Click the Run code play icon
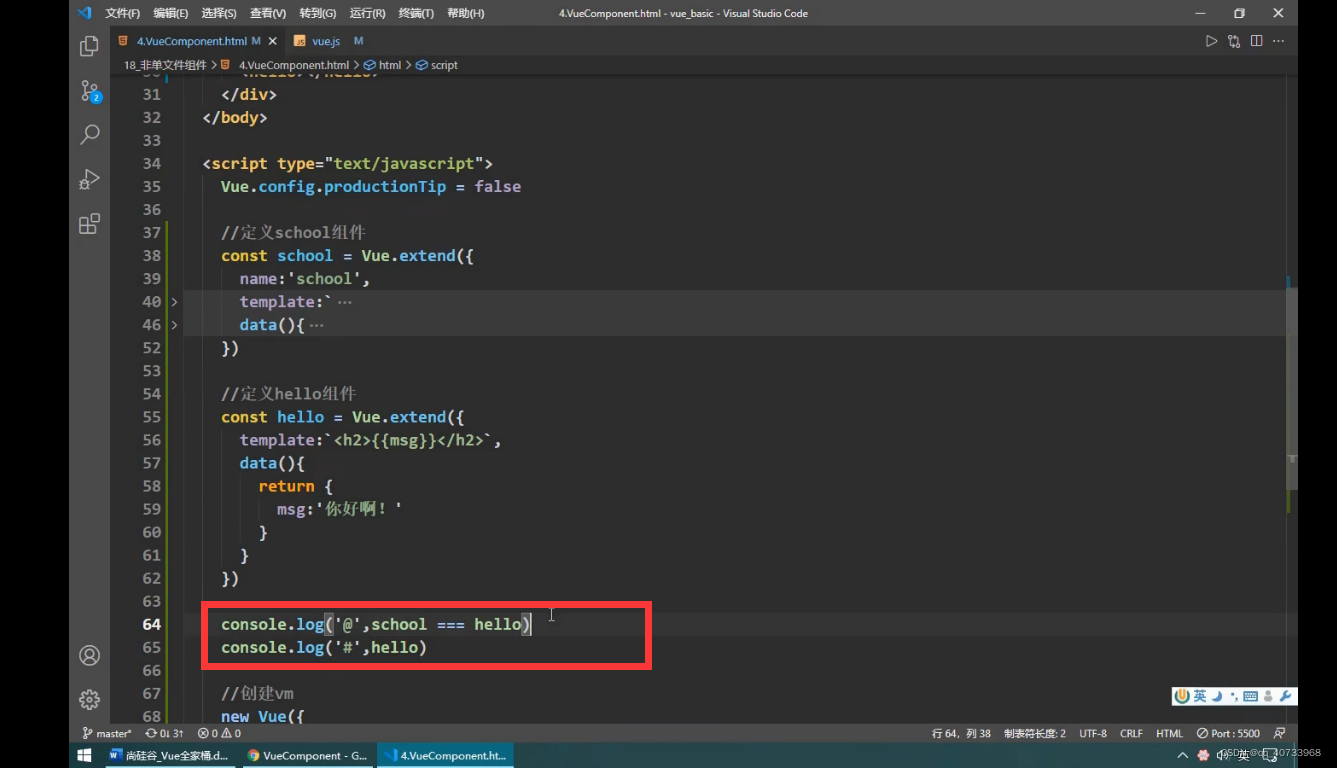The height and width of the screenshot is (768, 1337). pos(1211,41)
